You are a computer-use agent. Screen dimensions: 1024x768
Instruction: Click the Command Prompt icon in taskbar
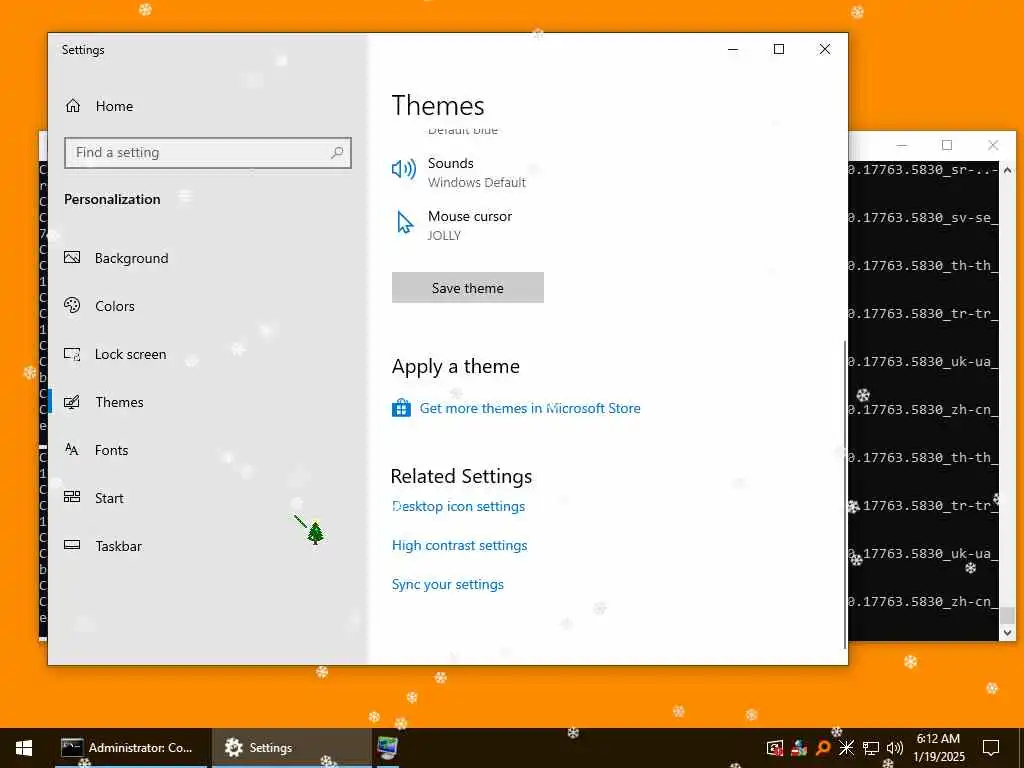(72, 747)
